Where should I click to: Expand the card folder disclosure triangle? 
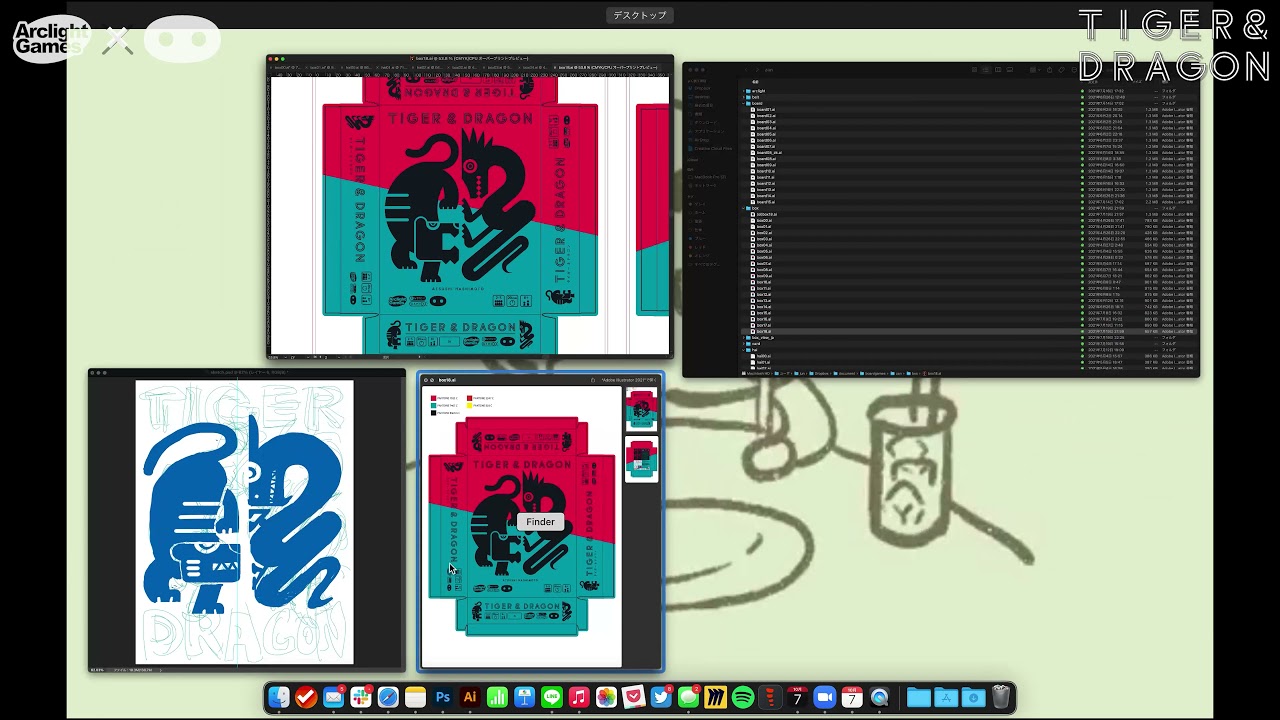tap(744, 344)
